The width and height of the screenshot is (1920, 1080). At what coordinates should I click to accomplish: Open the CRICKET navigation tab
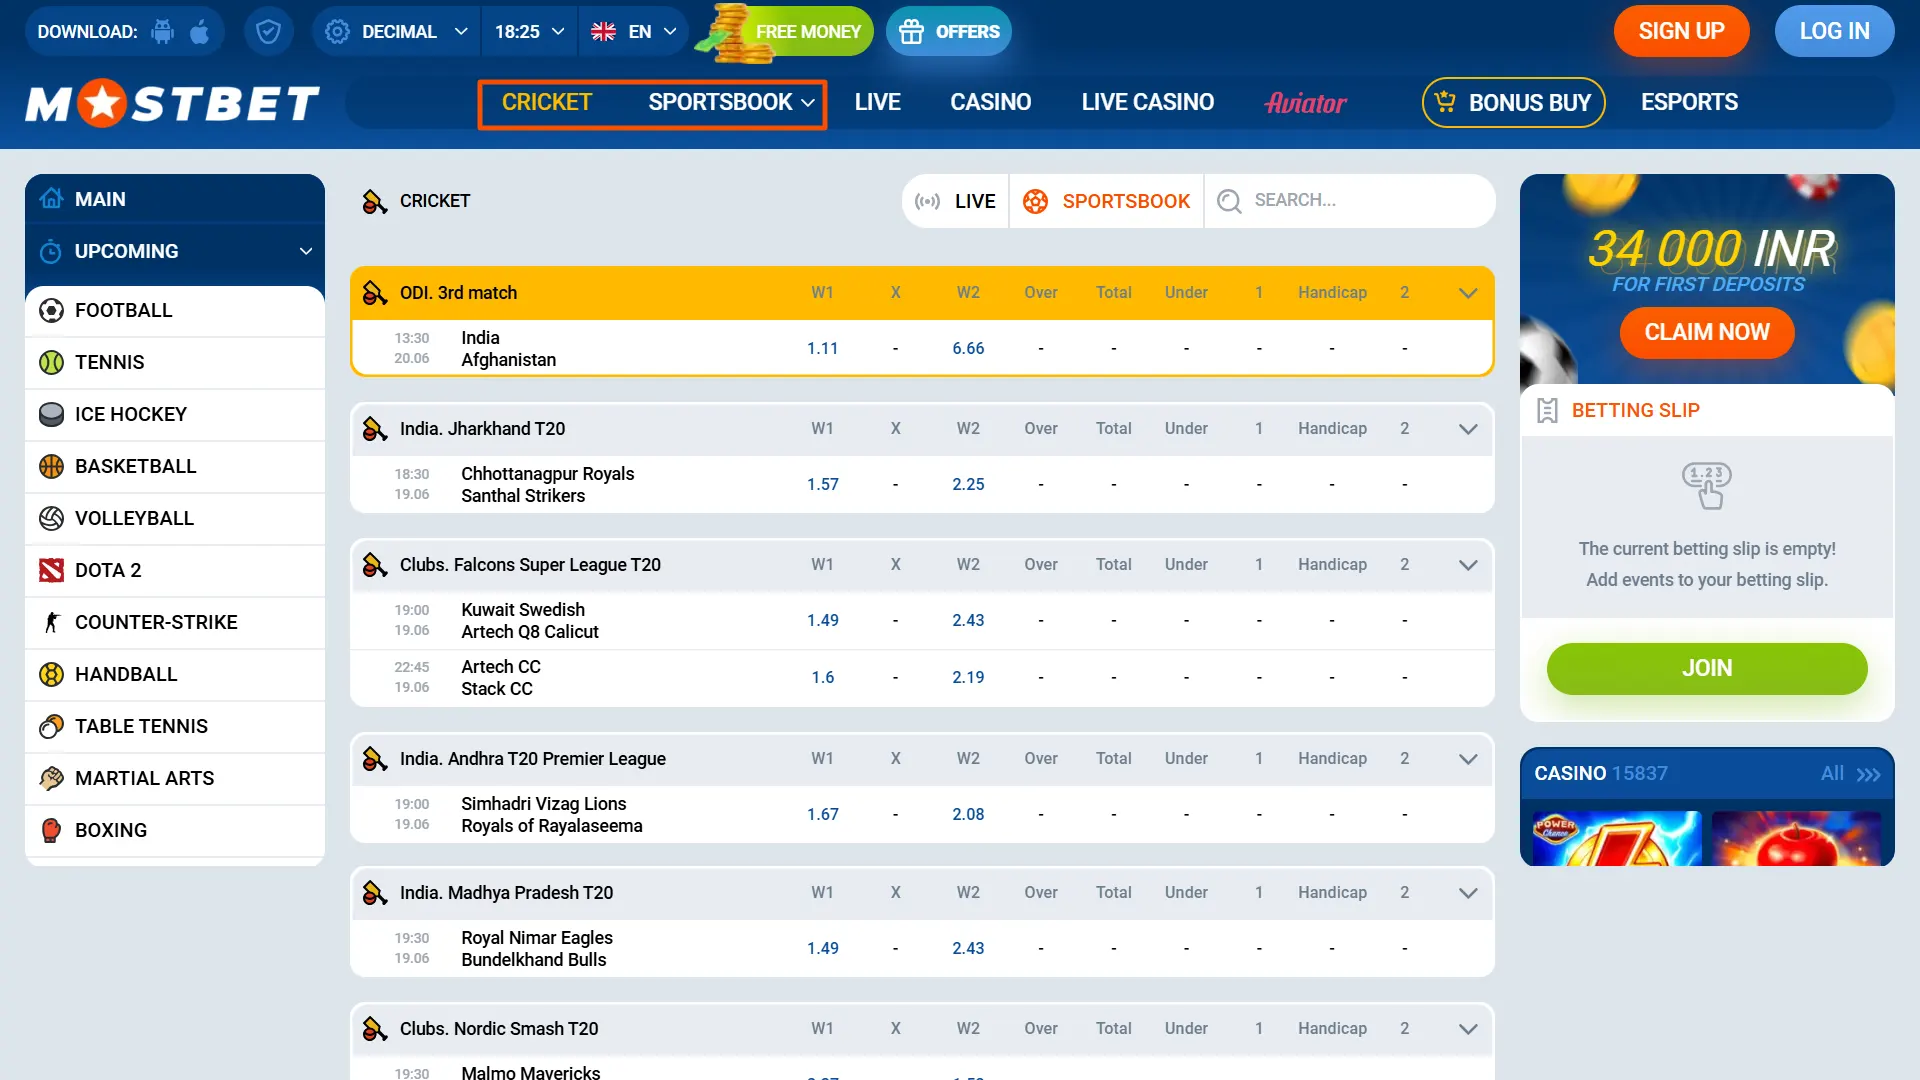click(547, 103)
